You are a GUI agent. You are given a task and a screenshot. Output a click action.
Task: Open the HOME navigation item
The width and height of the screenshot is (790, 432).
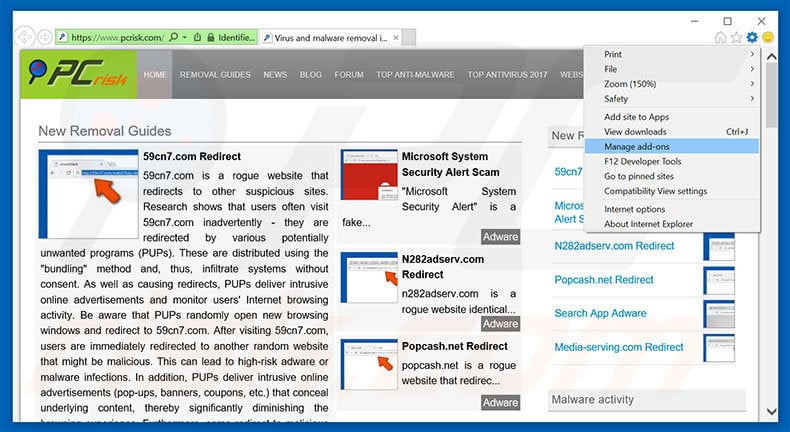click(x=155, y=74)
